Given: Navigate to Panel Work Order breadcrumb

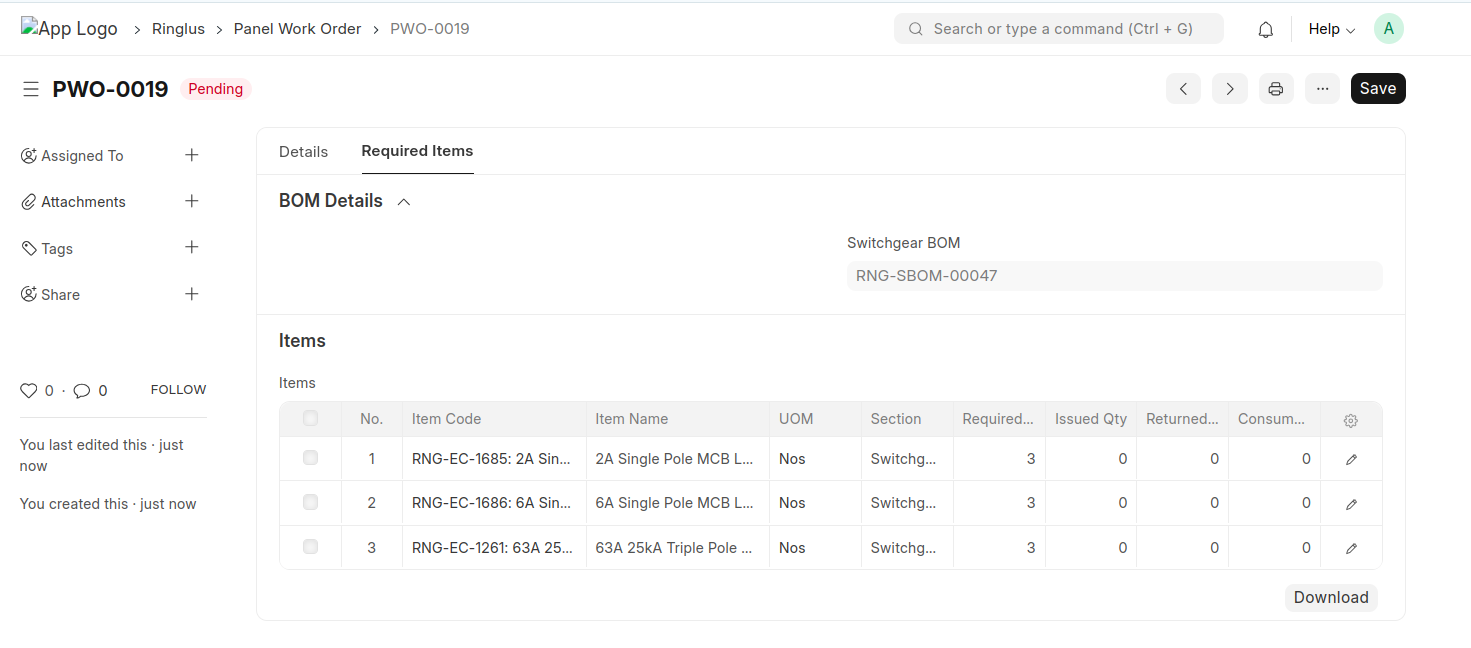Looking at the screenshot, I should click(x=297, y=29).
